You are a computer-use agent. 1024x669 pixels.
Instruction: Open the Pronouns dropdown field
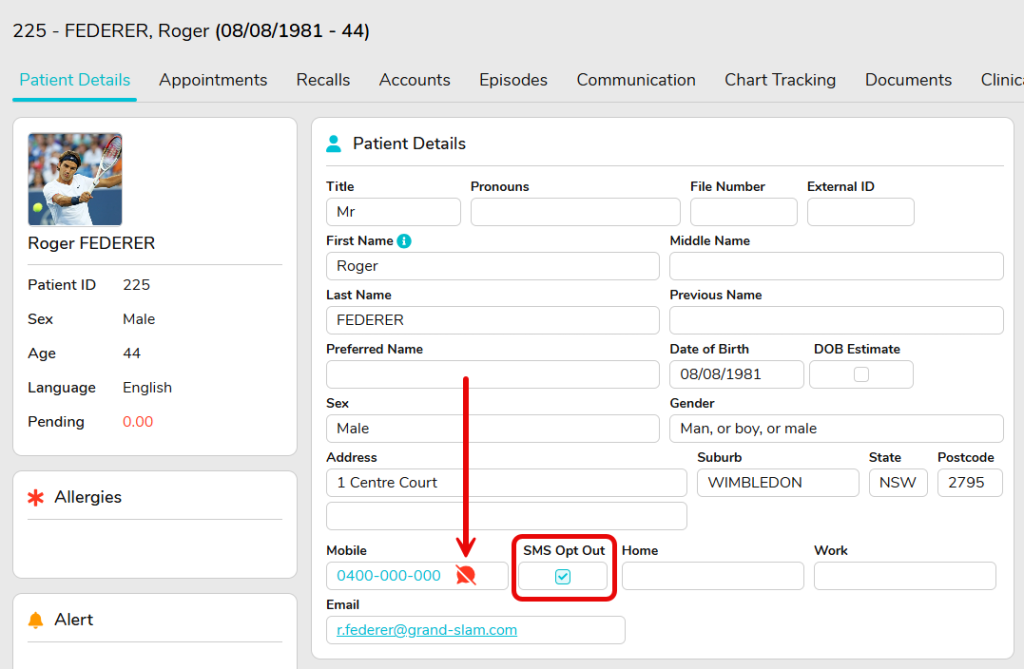click(575, 212)
